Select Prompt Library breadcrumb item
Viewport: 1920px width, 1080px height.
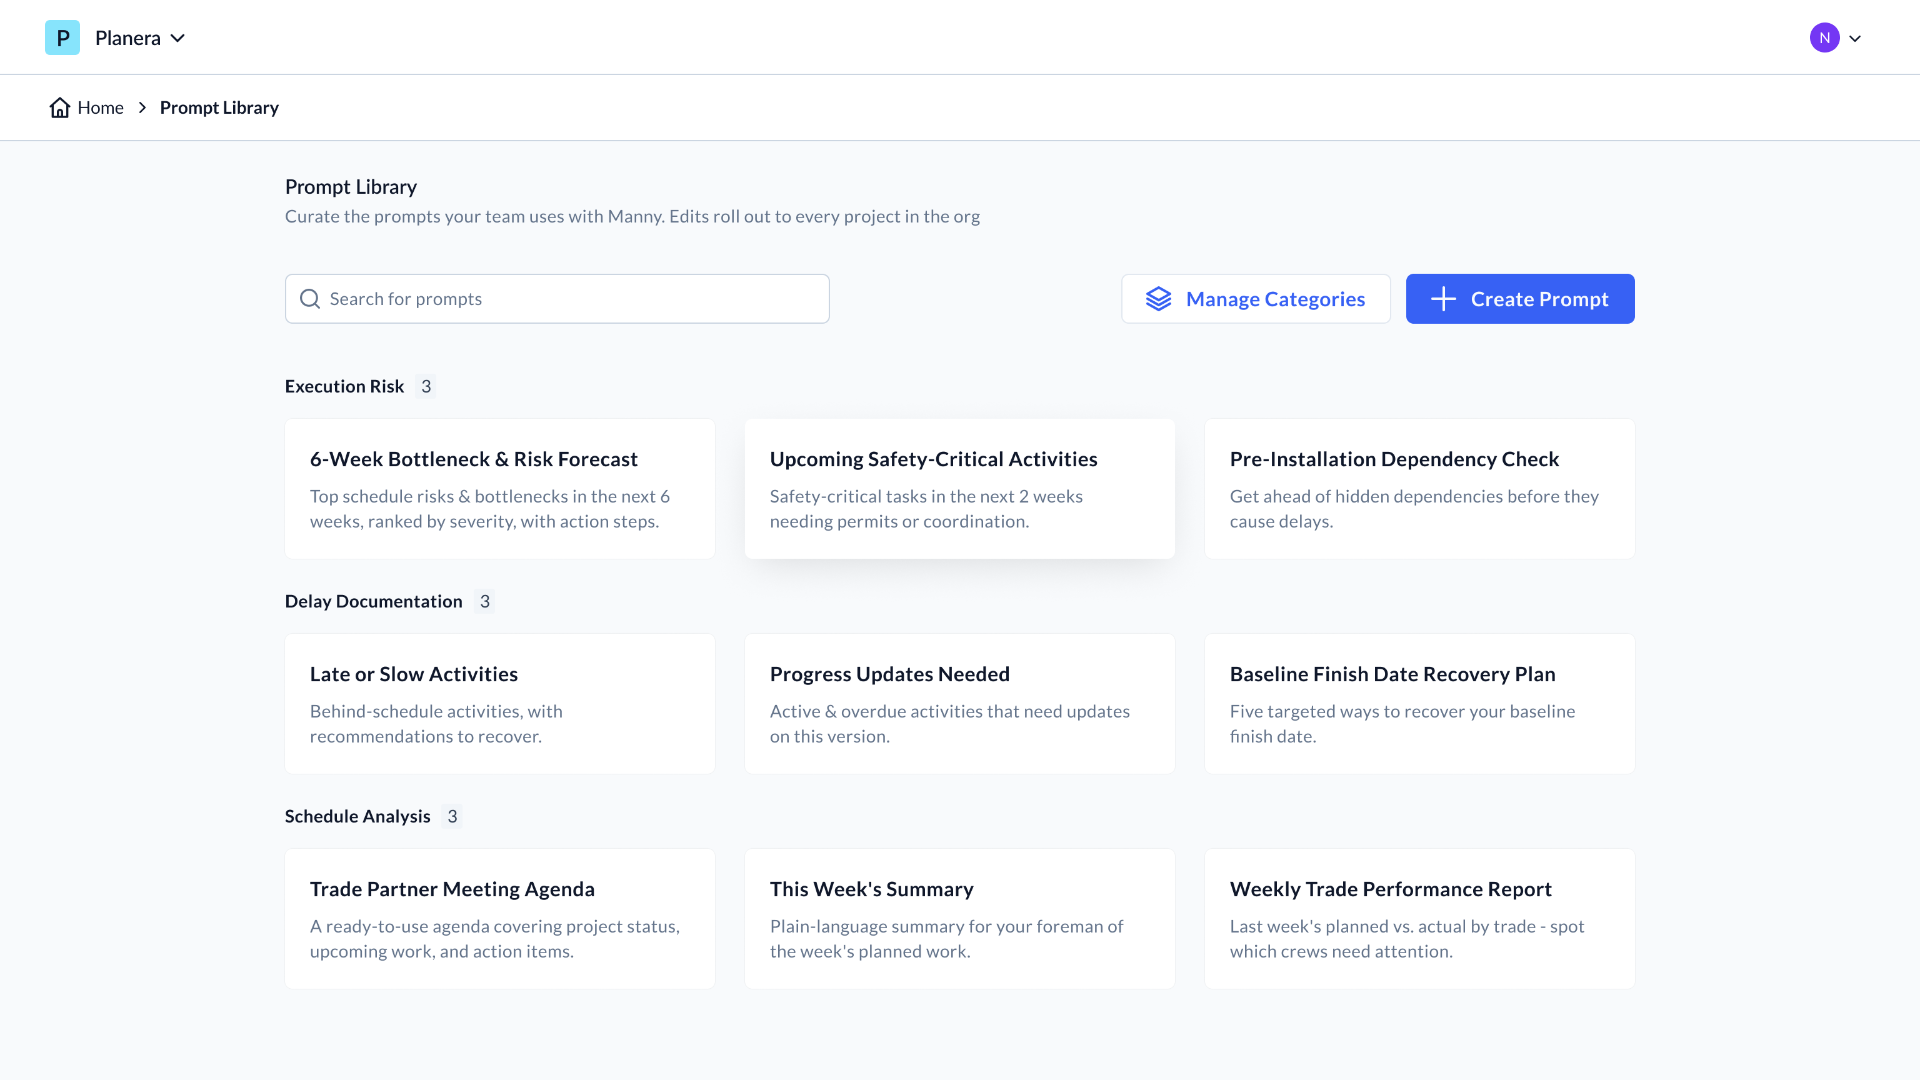click(219, 107)
